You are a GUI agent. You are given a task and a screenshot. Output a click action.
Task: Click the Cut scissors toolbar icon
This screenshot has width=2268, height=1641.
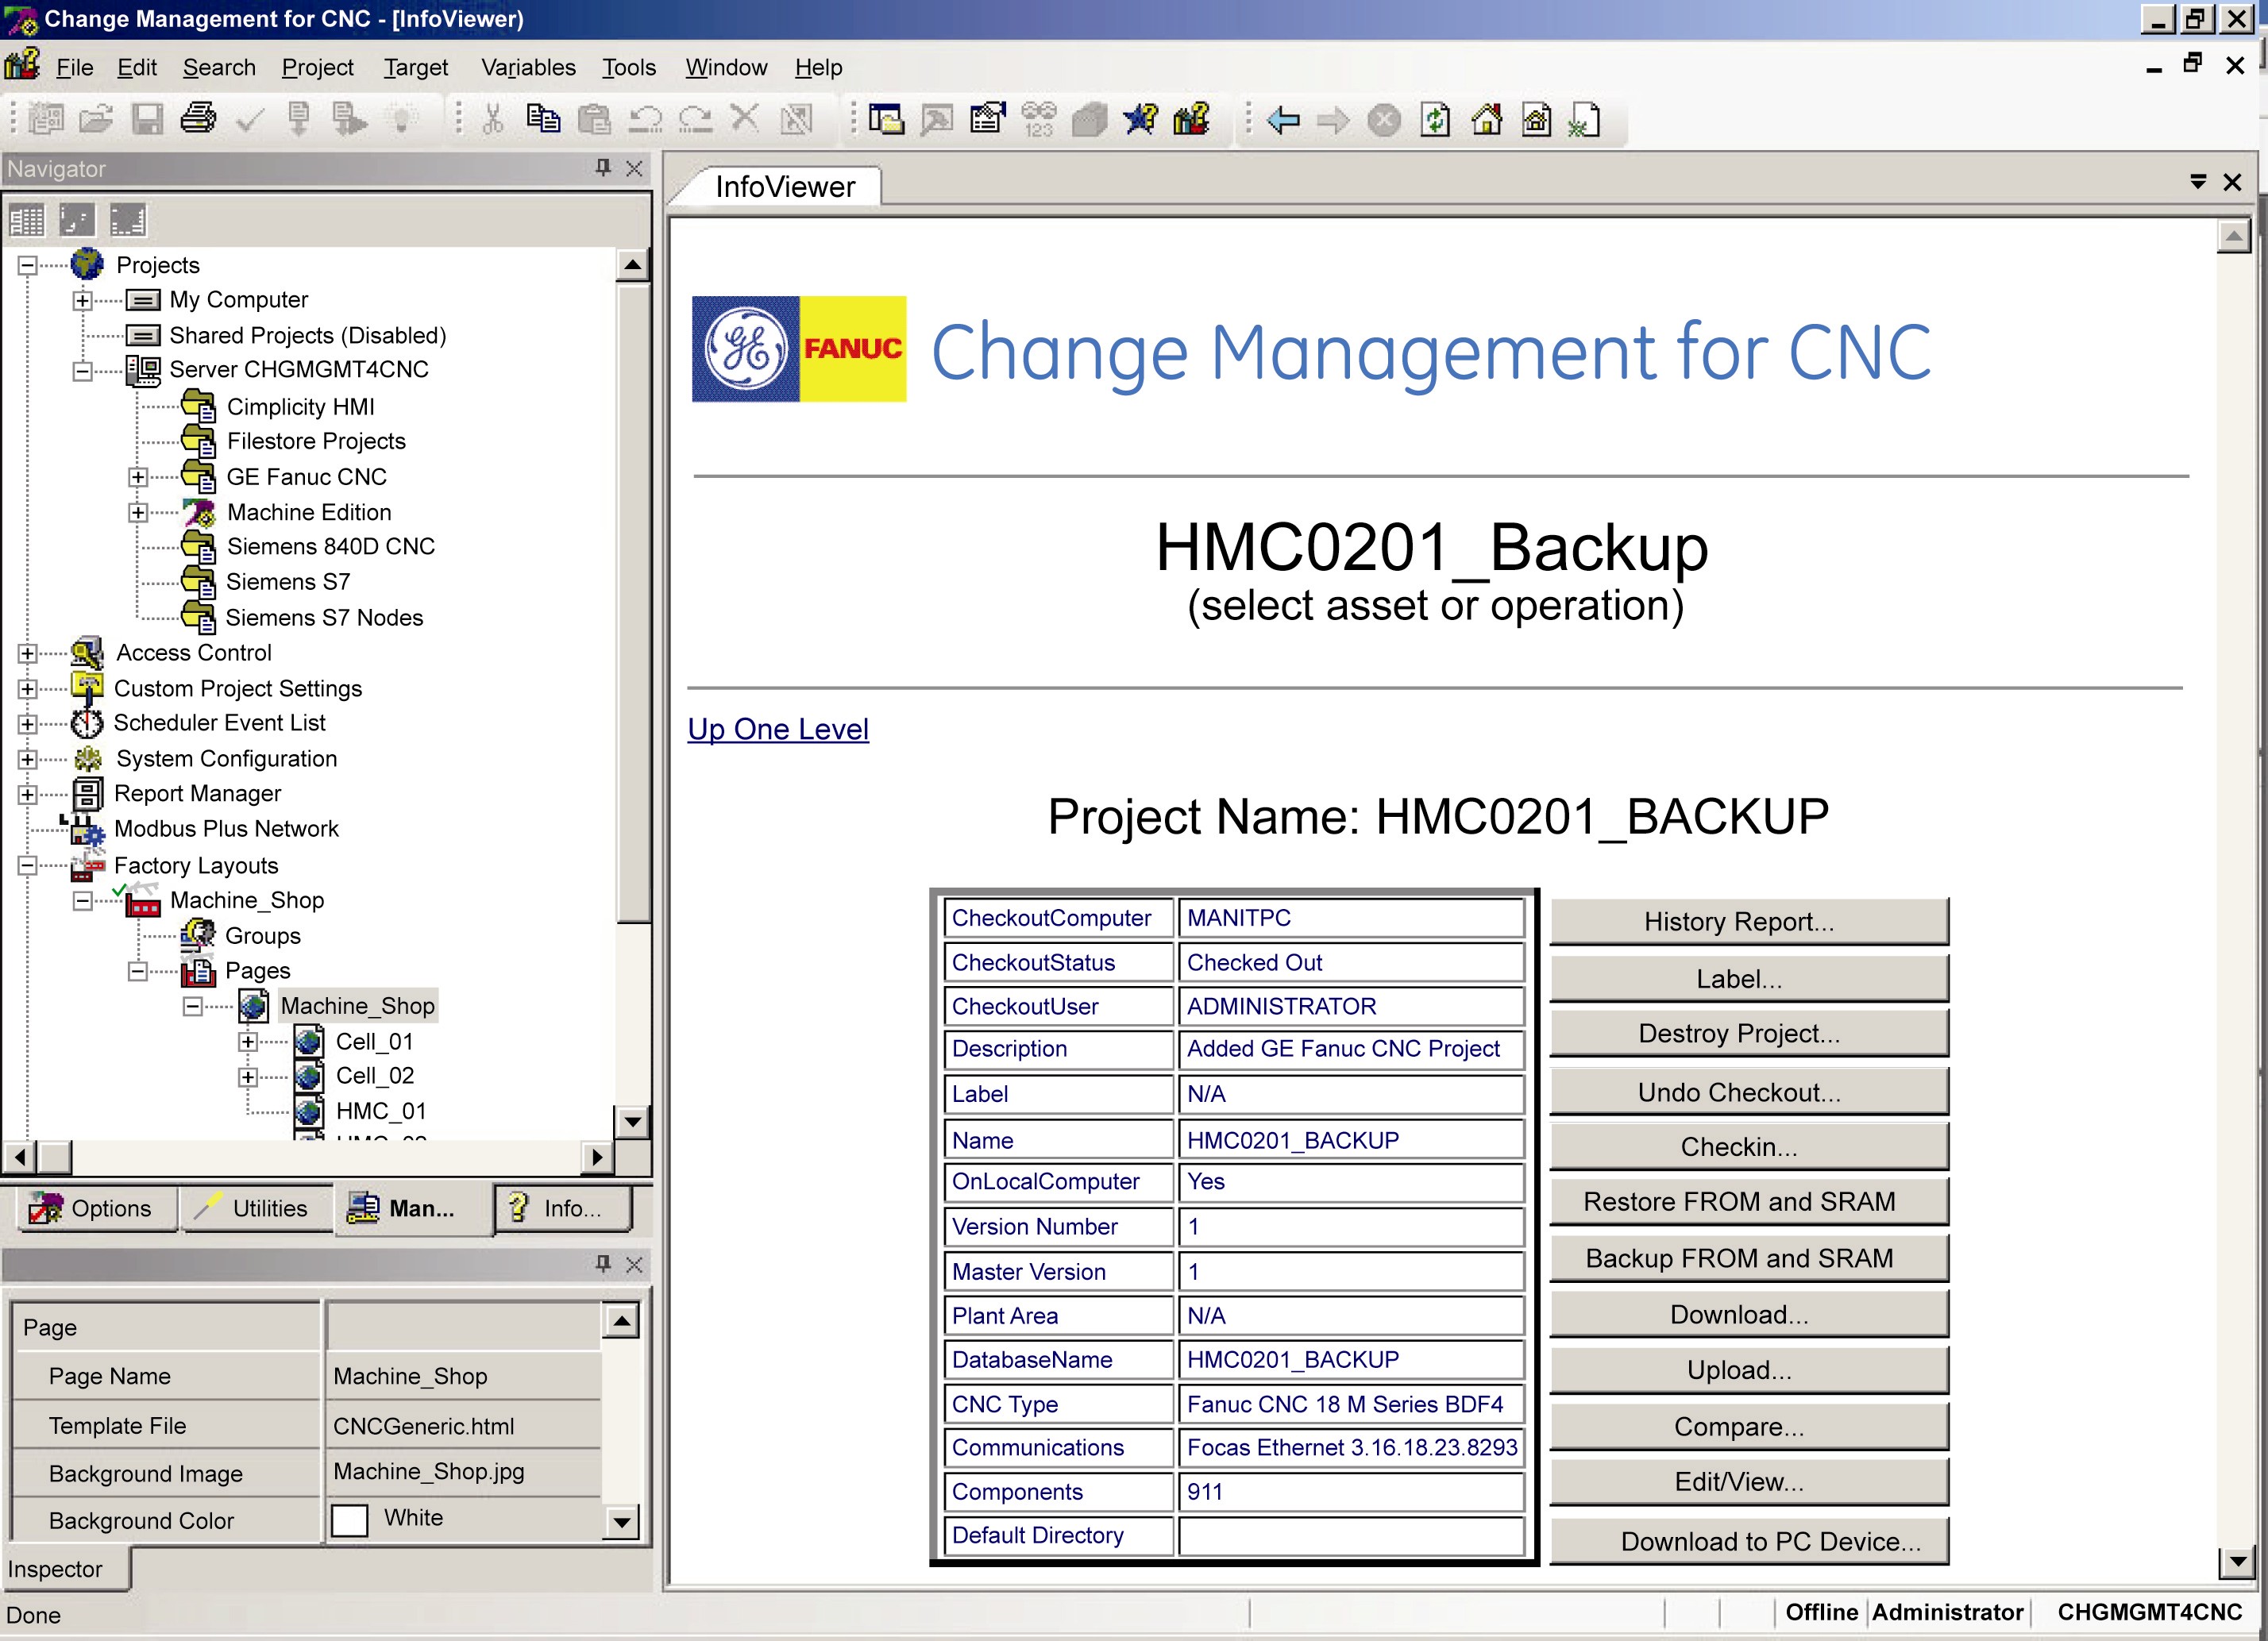(x=492, y=119)
